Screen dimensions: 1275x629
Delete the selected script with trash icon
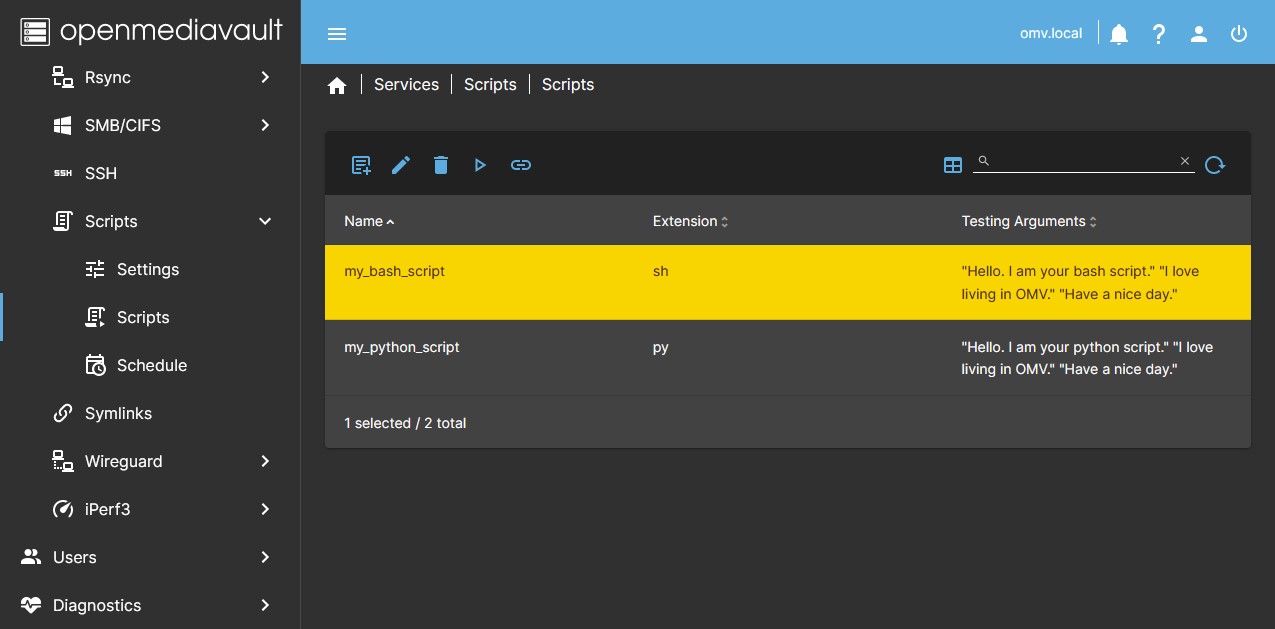point(441,165)
